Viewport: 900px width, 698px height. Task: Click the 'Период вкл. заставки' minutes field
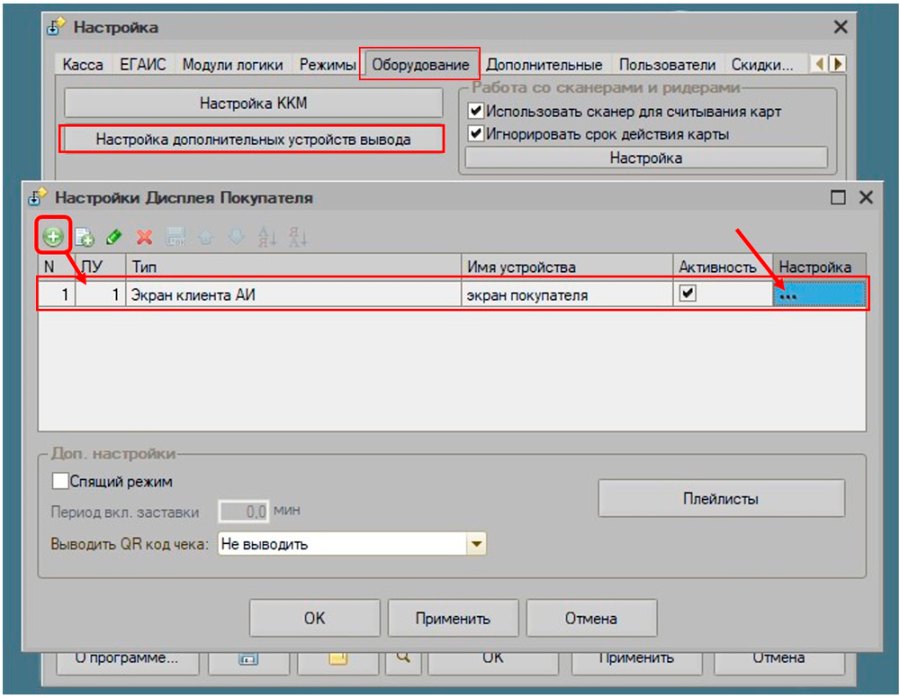(243, 511)
